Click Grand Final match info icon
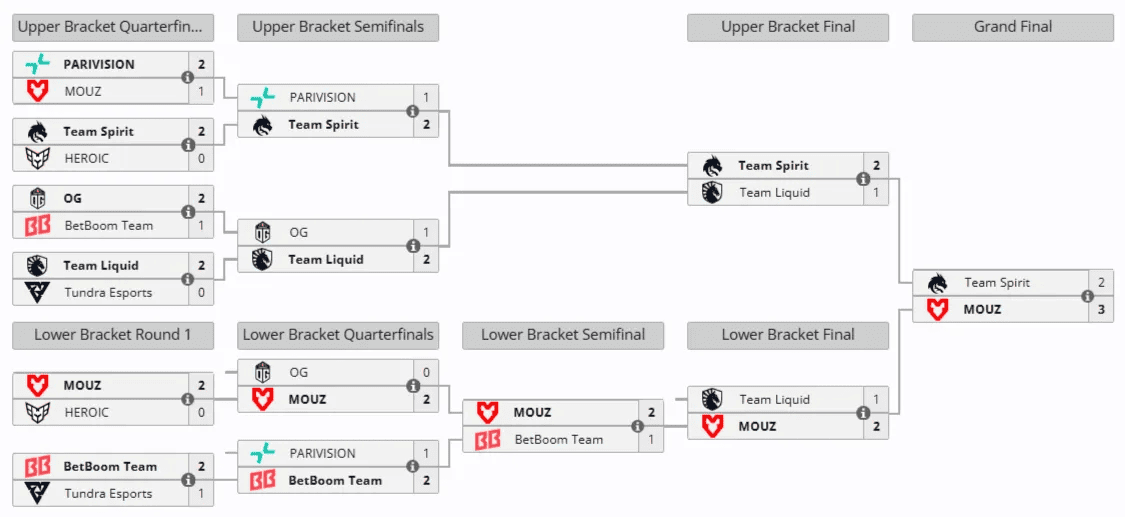The image size is (1125, 517). pyautogui.click(x=1087, y=296)
